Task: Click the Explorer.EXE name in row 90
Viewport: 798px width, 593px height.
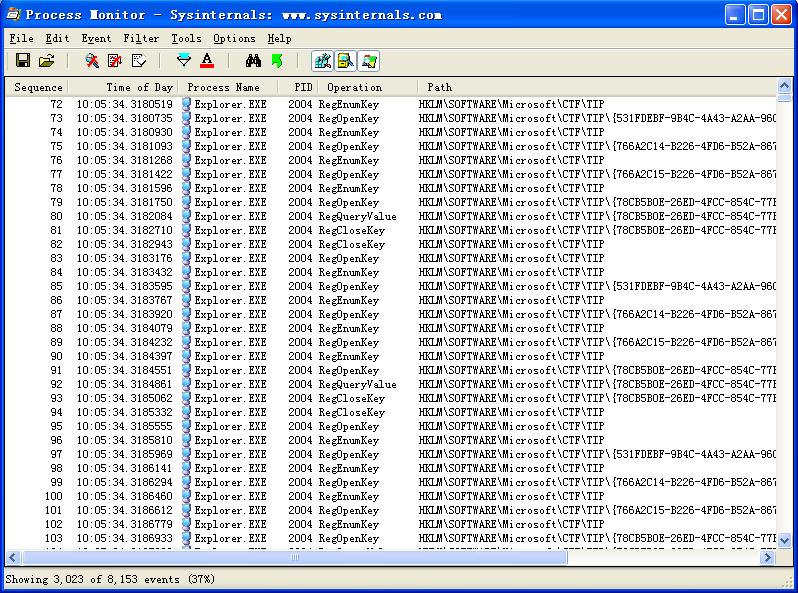Action: point(230,356)
